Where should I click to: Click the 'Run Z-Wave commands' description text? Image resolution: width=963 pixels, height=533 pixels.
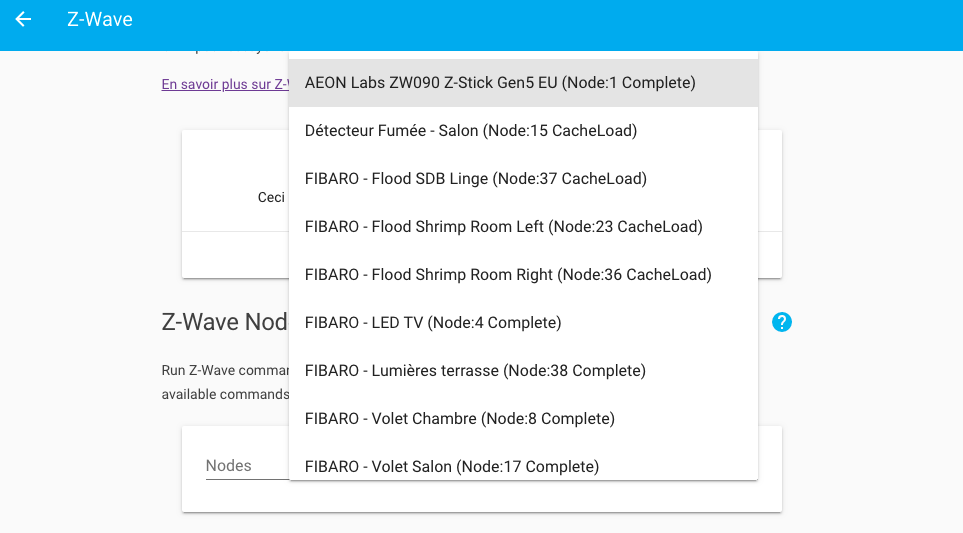pos(224,370)
